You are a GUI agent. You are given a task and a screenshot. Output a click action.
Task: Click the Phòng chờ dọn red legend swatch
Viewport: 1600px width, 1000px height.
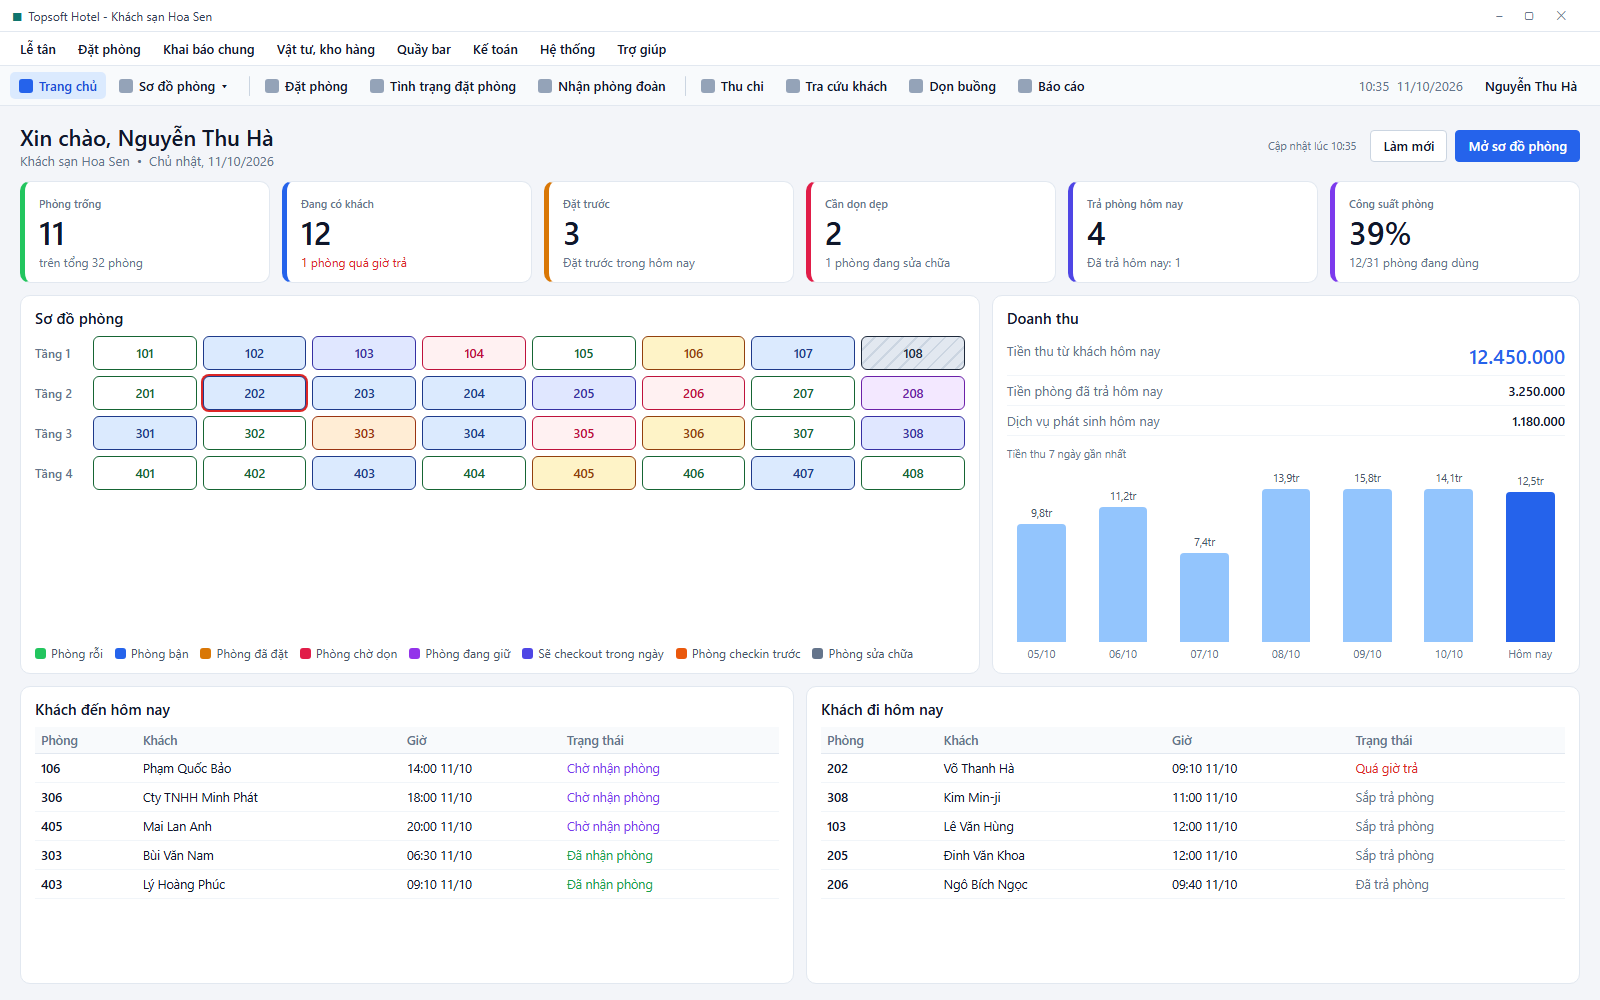click(306, 654)
